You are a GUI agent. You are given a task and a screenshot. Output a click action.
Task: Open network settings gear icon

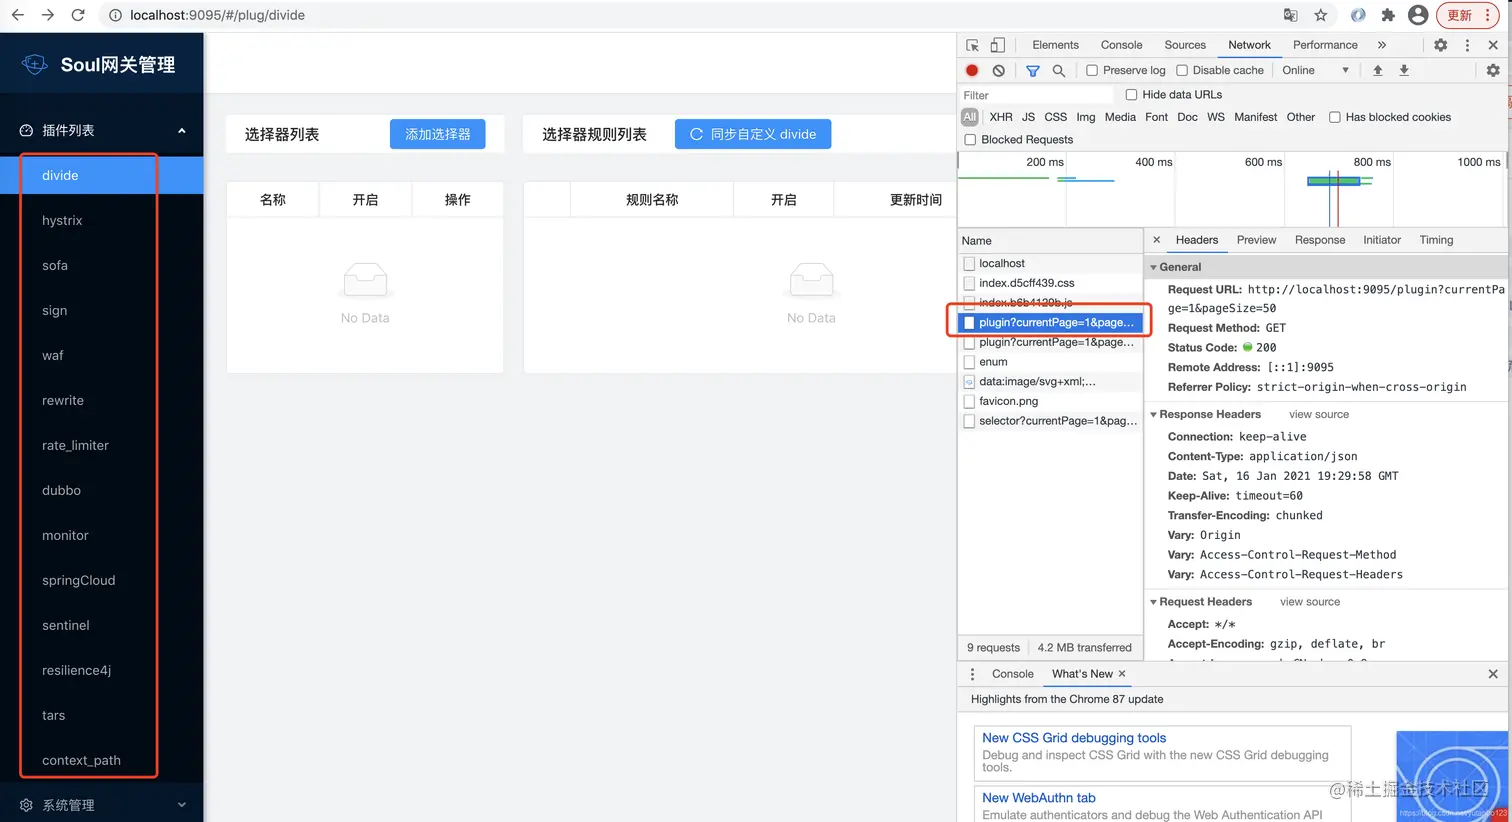[x=1493, y=70]
